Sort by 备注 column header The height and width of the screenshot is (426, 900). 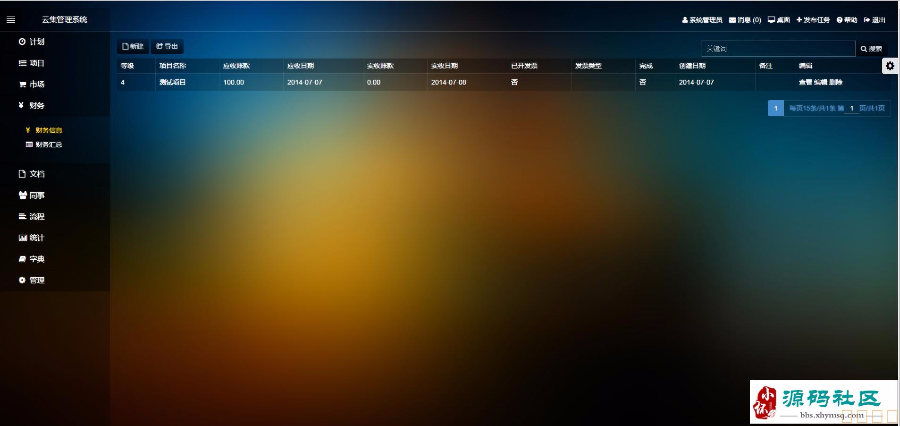(766, 66)
